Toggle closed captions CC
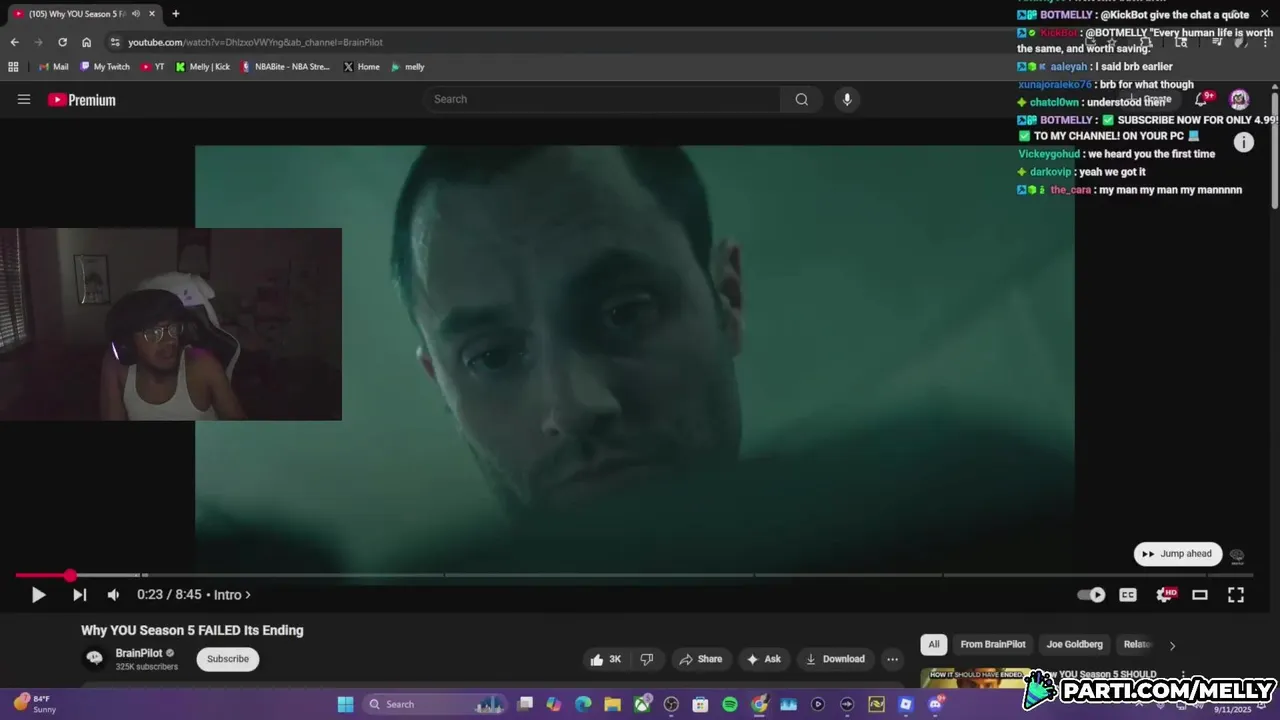This screenshot has width=1280, height=720. [x=1128, y=595]
